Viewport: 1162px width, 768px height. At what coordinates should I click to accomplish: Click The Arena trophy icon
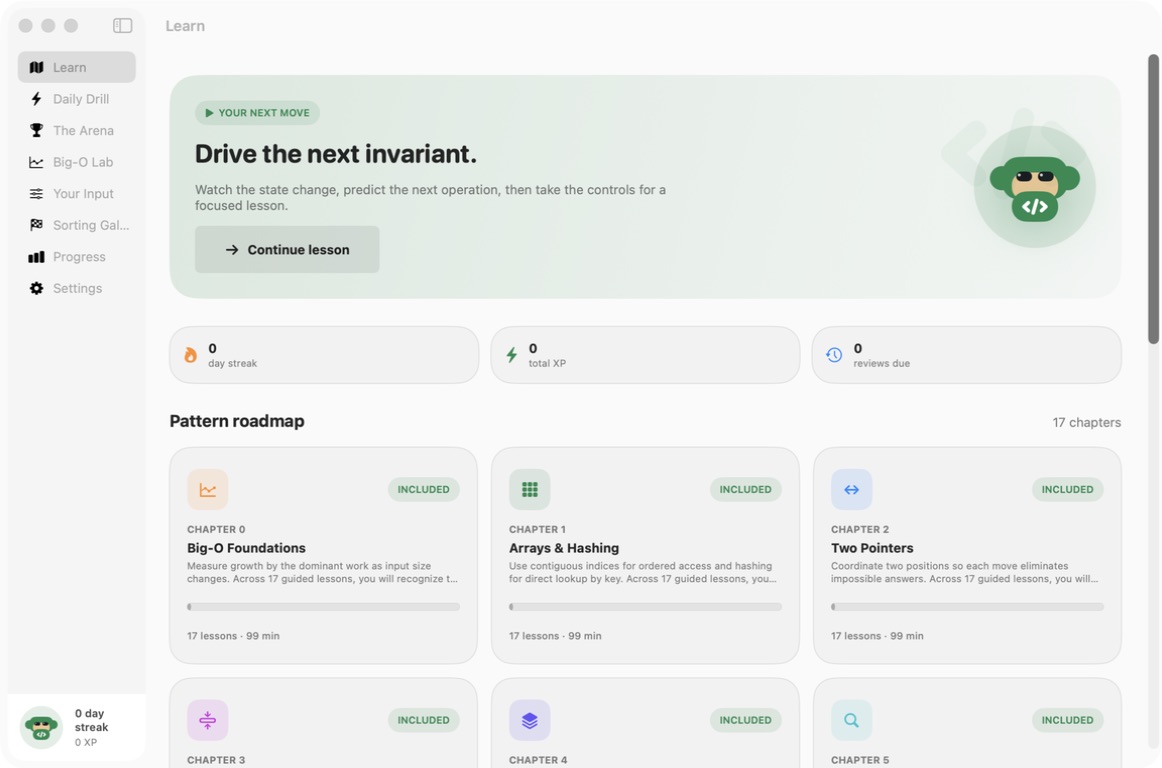pos(36,130)
